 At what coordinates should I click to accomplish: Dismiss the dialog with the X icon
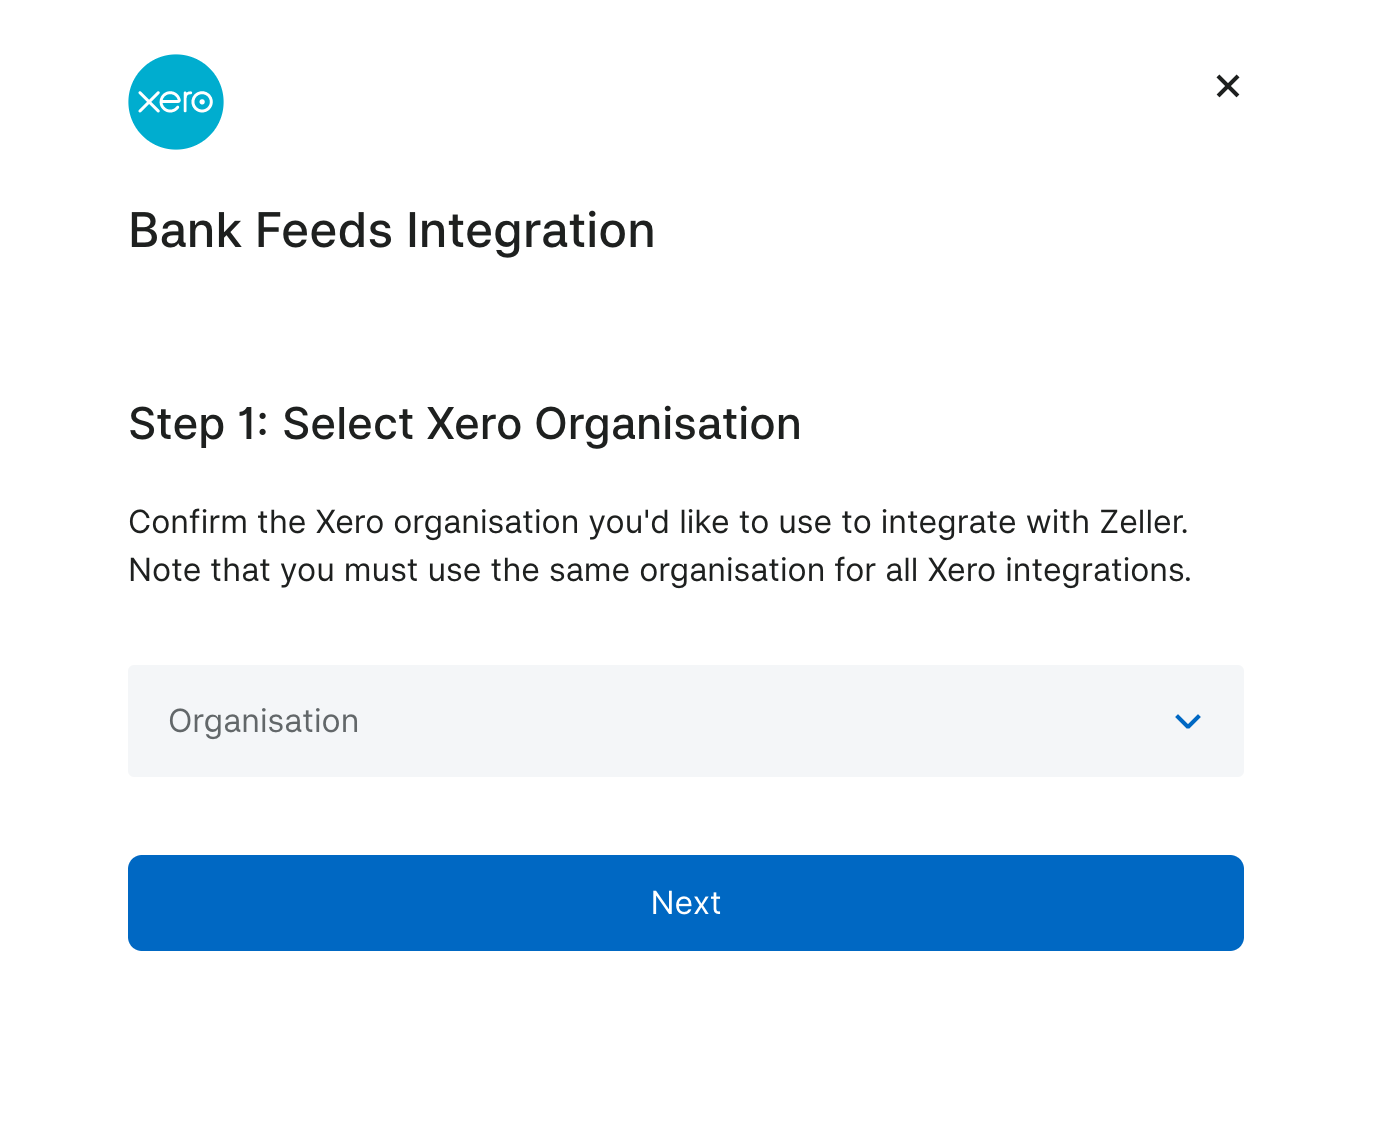[1227, 86]
